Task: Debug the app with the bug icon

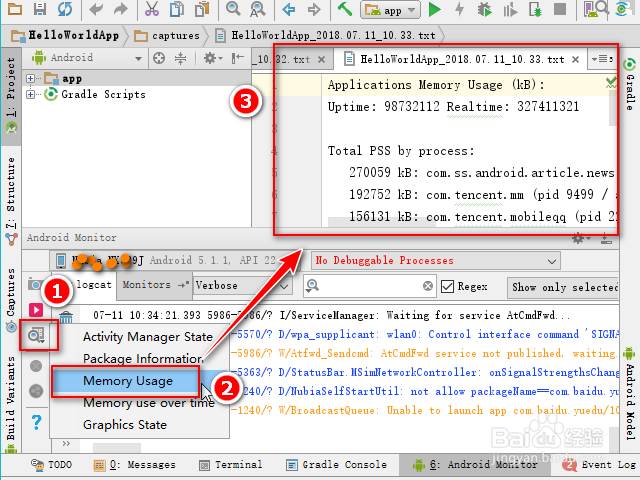Action: pos(484,9)
